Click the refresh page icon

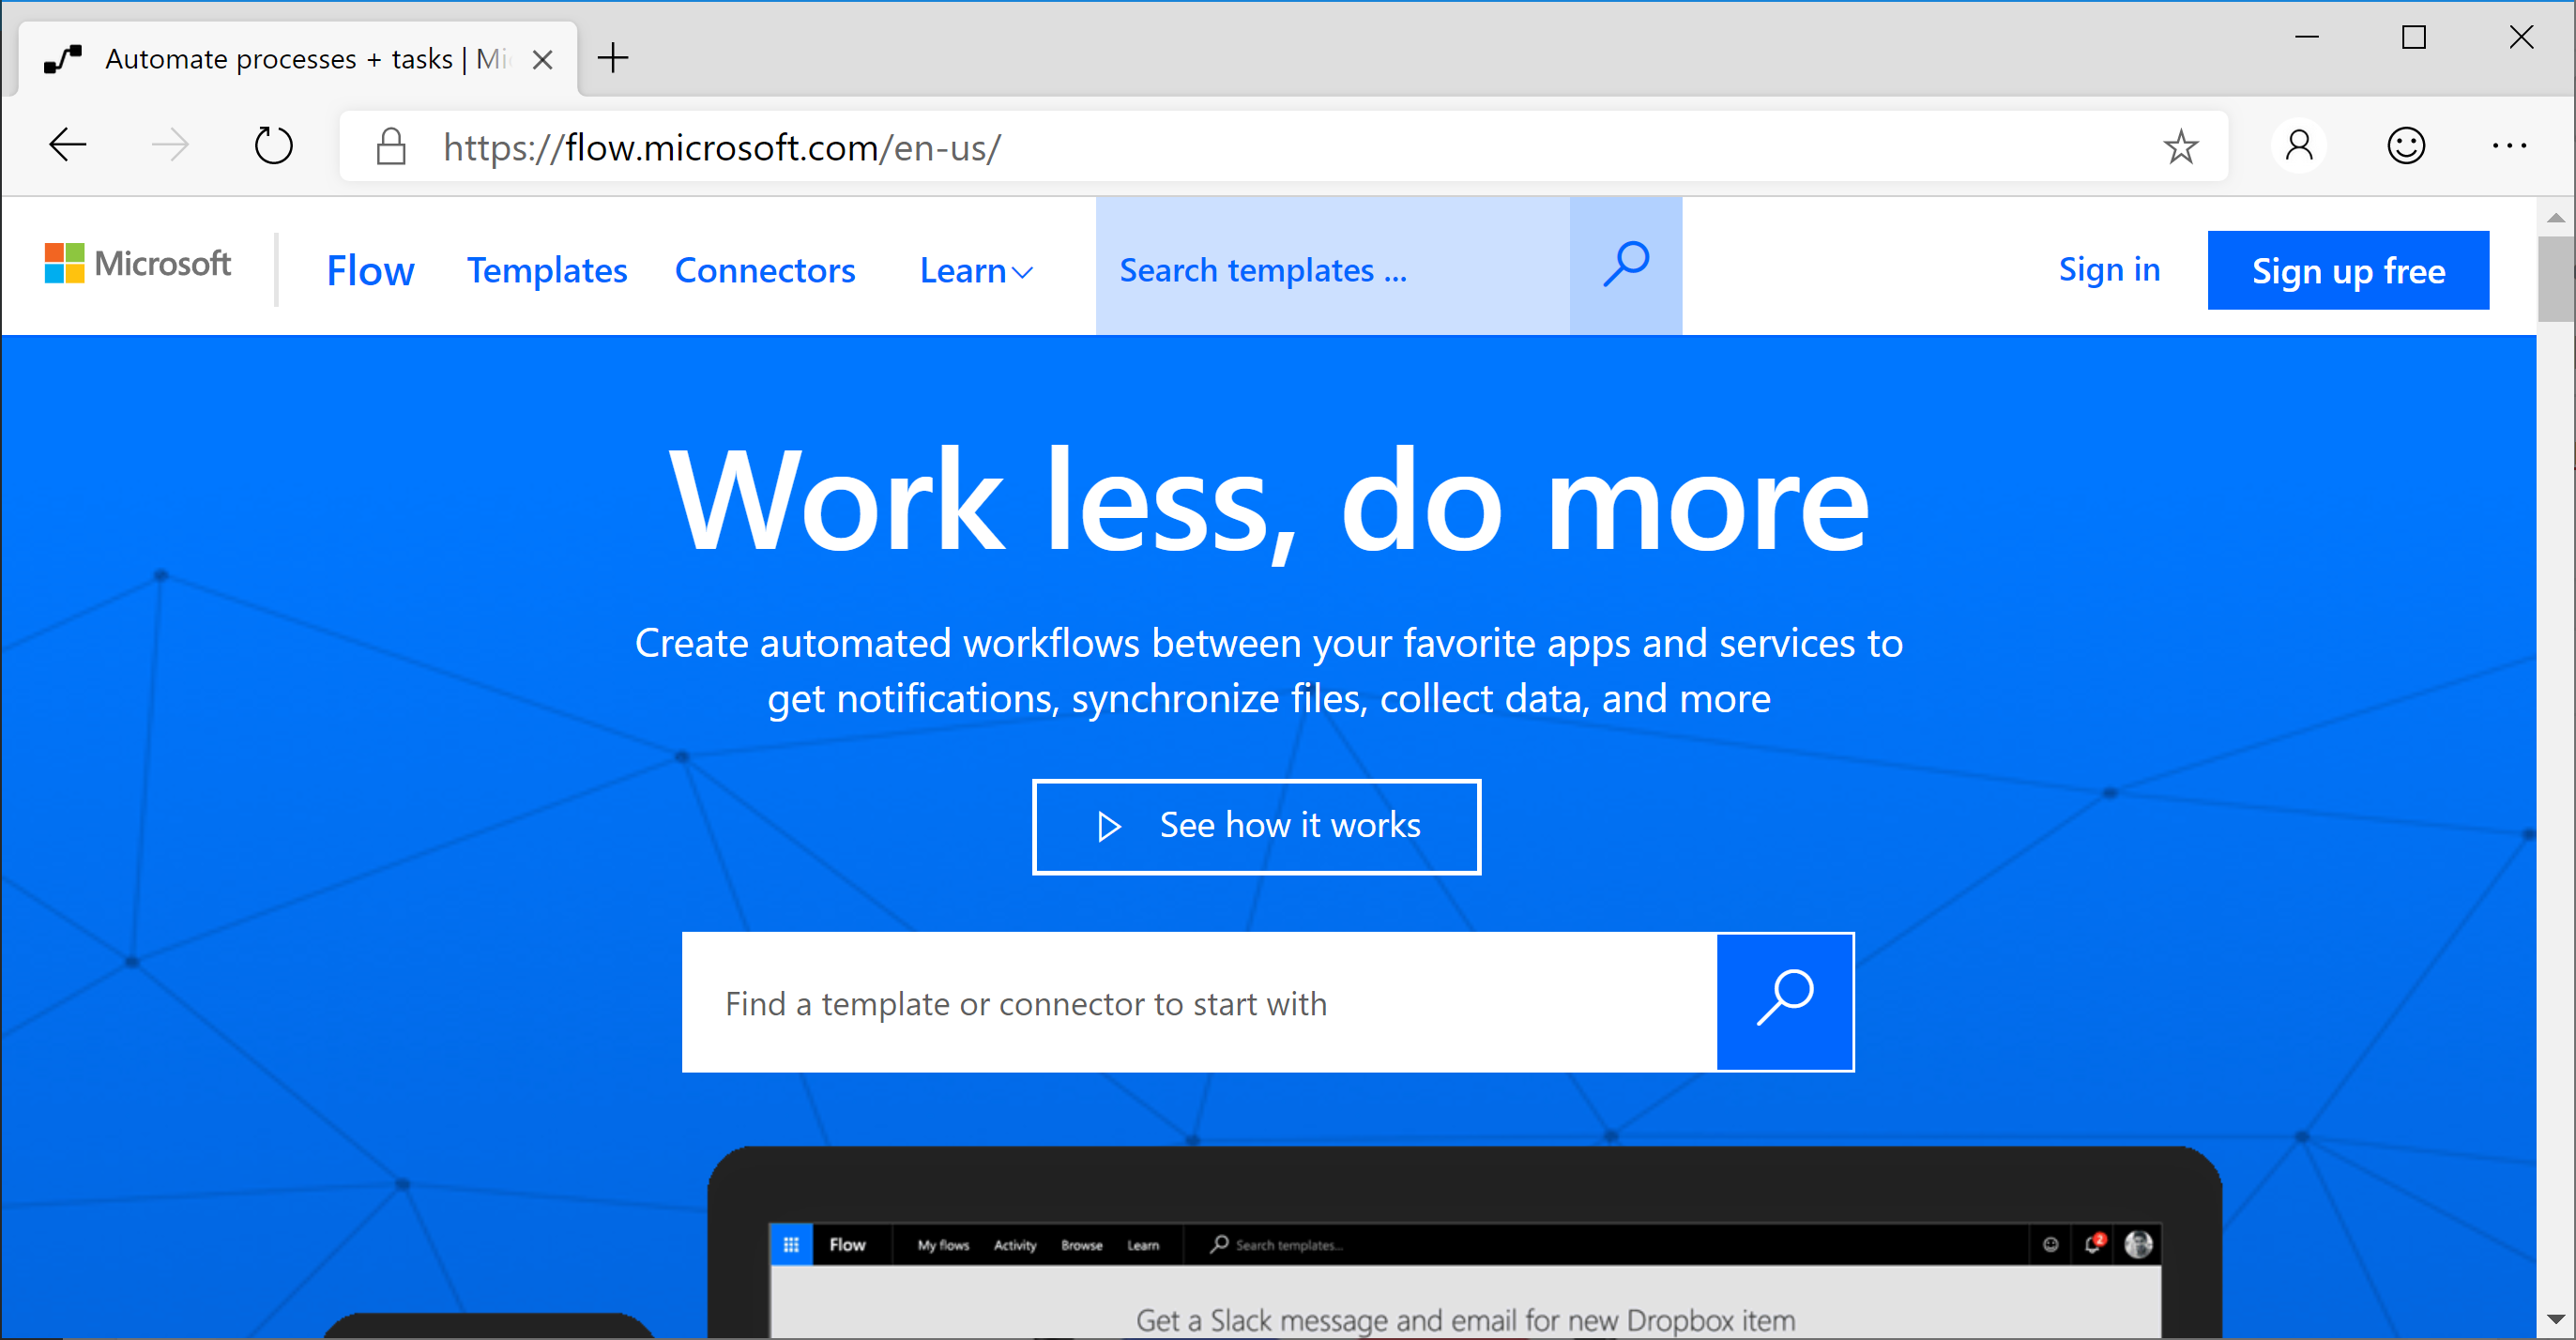click(273, 146)
